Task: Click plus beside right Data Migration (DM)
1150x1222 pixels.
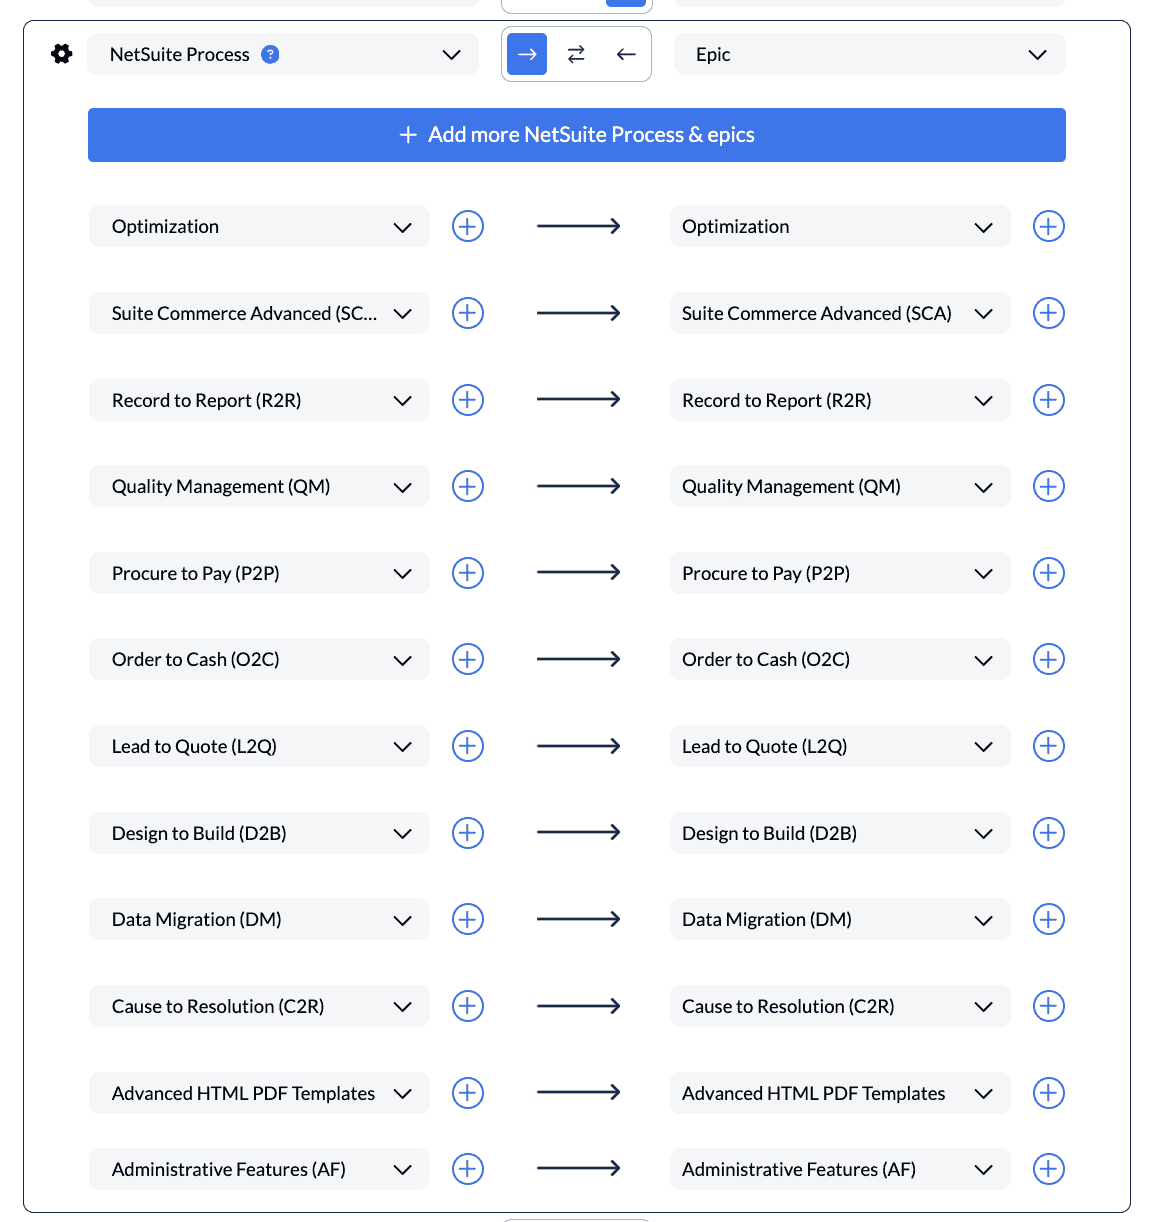Action: pyautogui.click(x=1048, y=919)
